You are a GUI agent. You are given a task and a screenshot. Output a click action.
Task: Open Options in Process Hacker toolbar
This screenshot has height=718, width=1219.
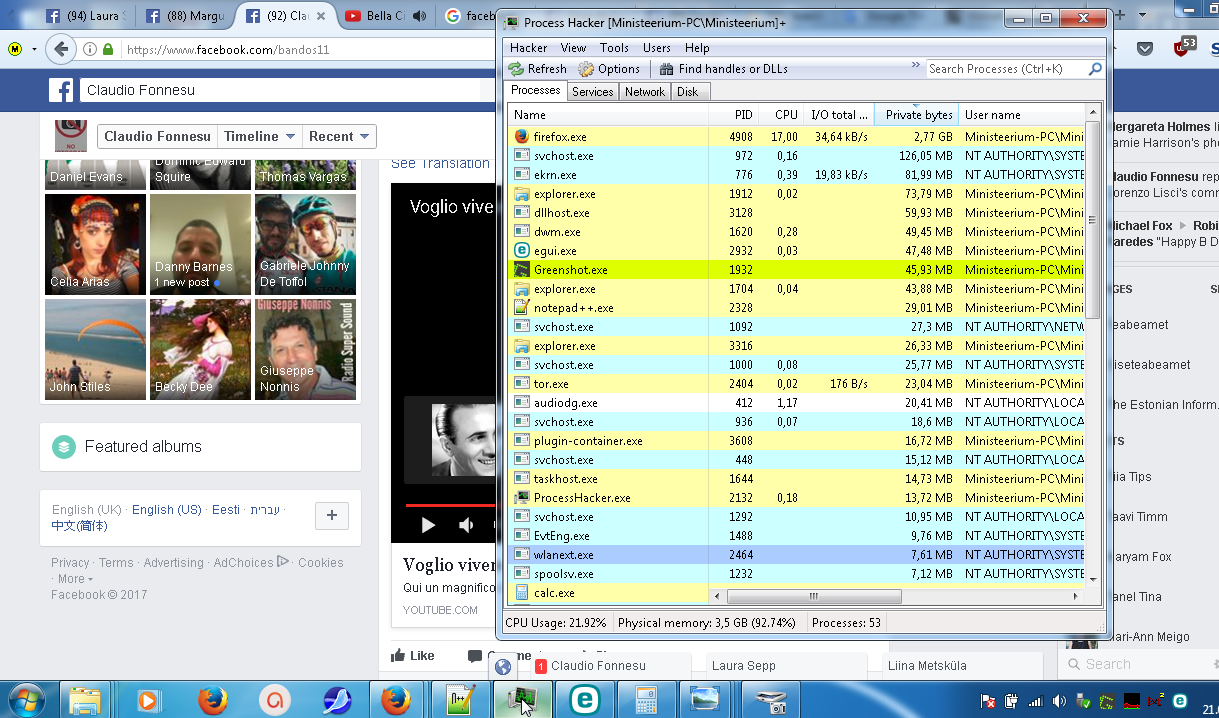pos(609,69)
